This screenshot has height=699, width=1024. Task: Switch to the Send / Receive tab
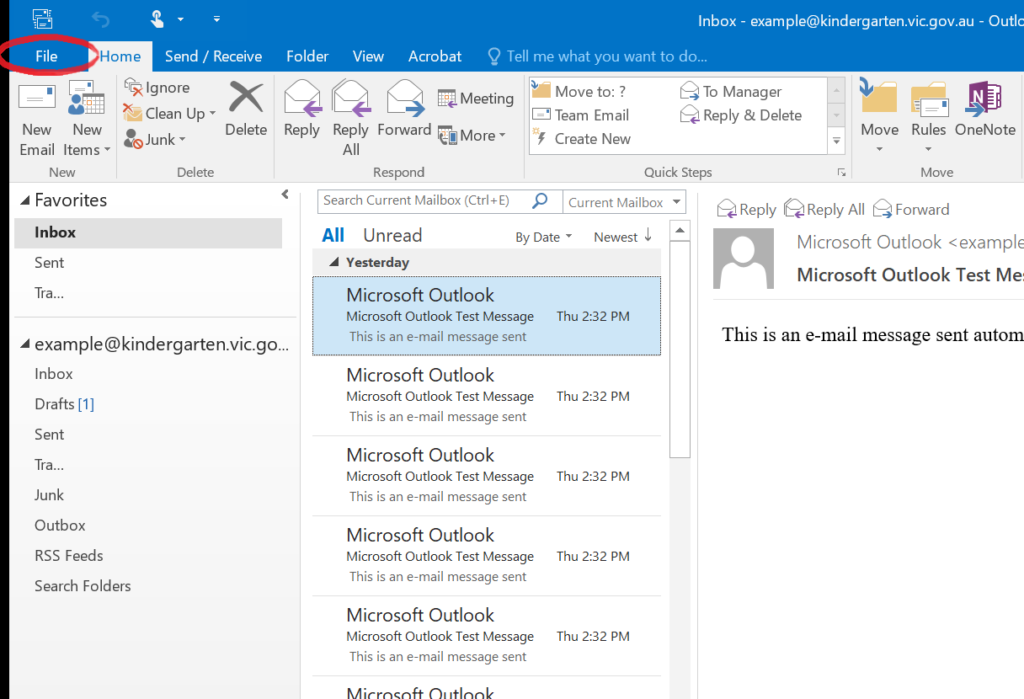213,56
